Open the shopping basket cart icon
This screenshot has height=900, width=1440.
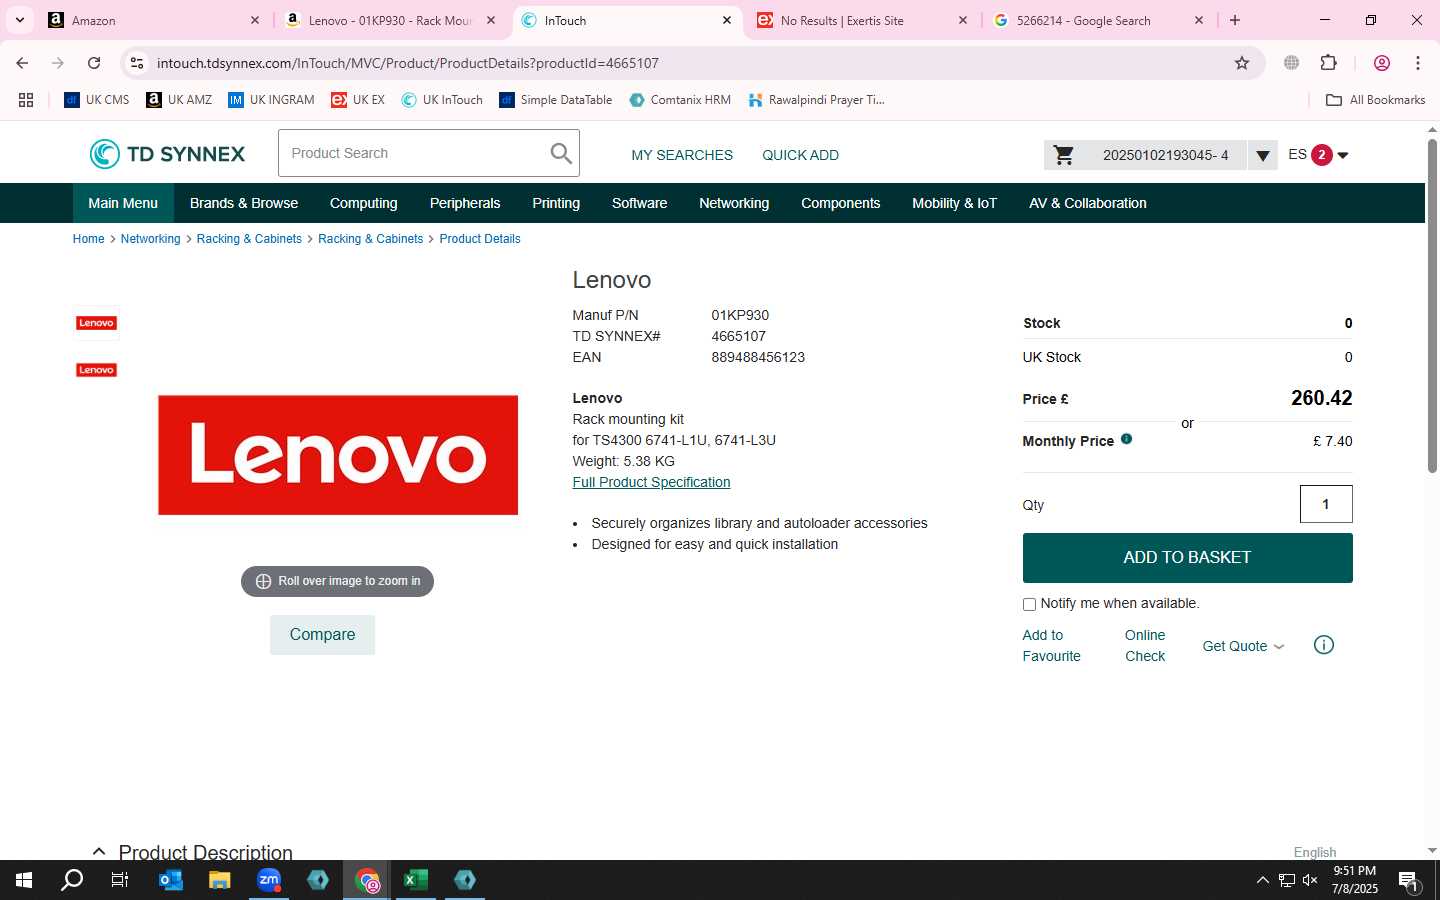[x=1064, y=155]
